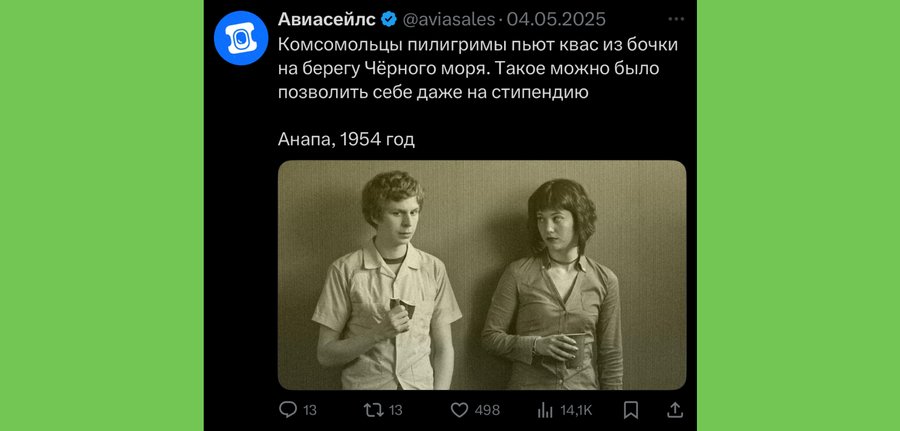Share the tweet via upload arrow icon
The width and height of the screenshot is (900, 431).
675,409
